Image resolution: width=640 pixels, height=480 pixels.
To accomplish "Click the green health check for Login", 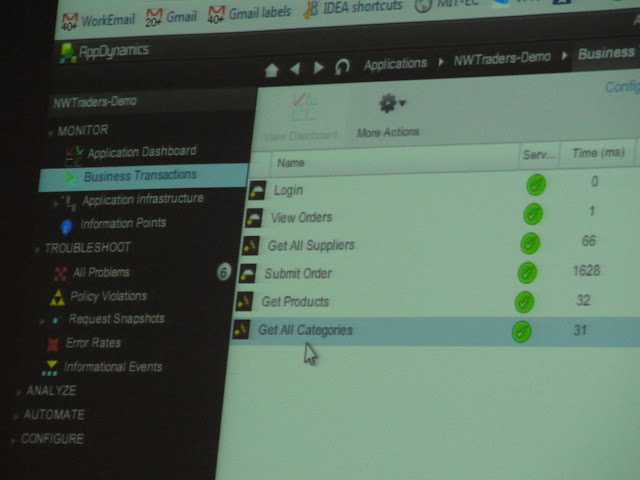I will coord(536,184).
